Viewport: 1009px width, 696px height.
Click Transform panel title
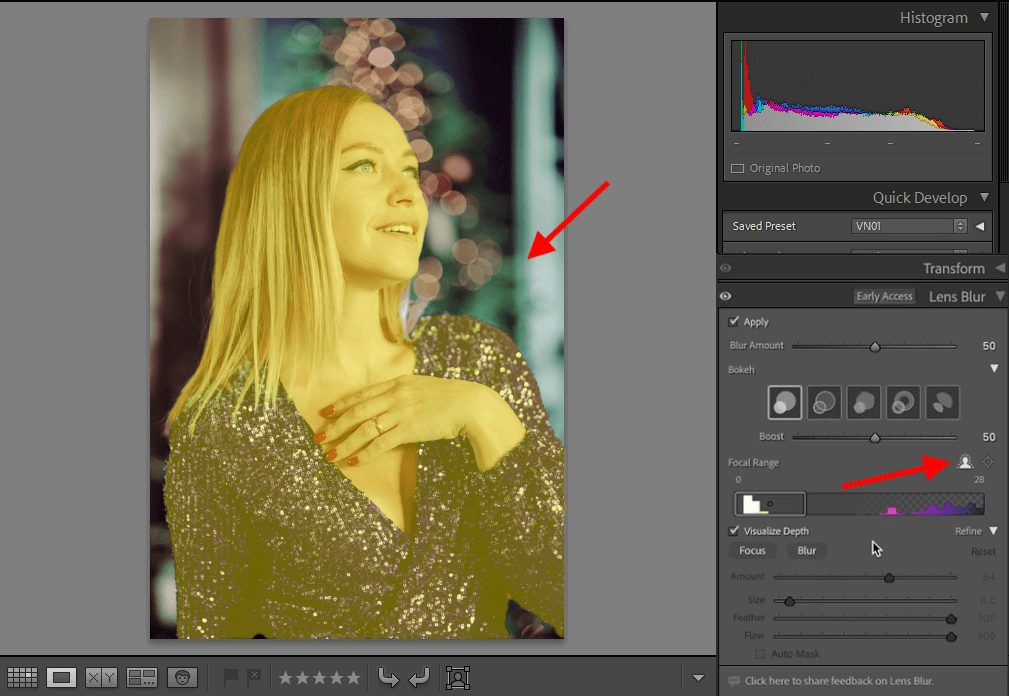[x=954, y=268]
